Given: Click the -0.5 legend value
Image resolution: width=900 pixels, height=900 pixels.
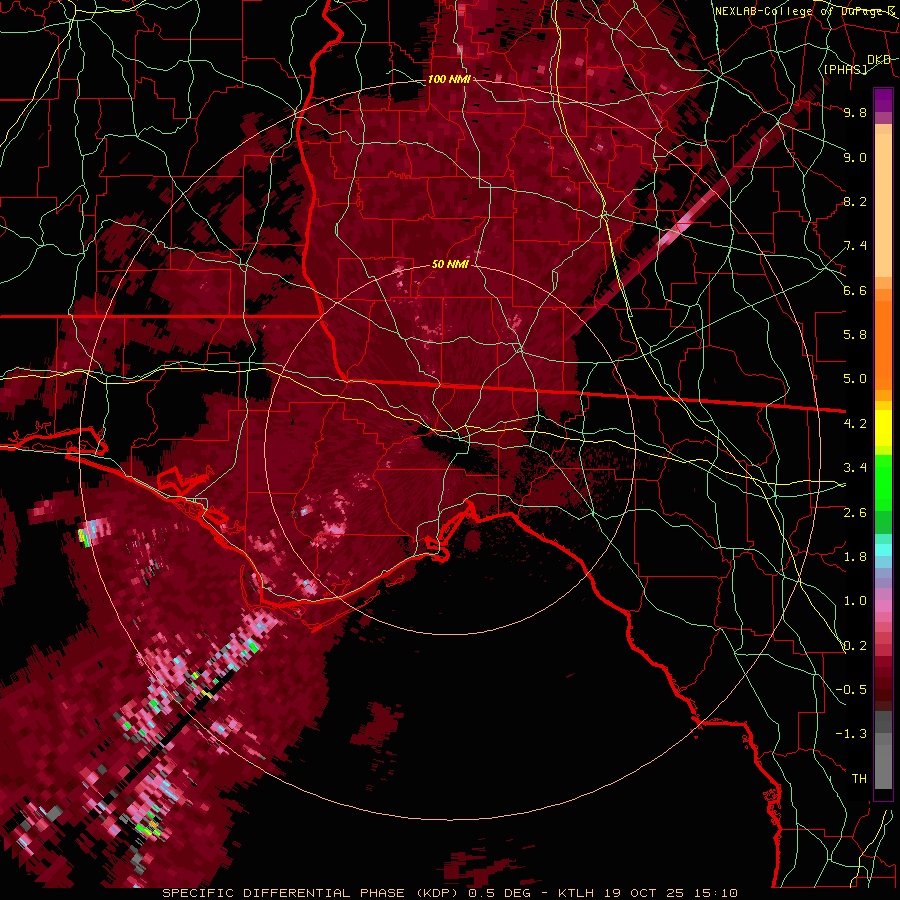Looking at the screenshot, I should coord(851,690).
